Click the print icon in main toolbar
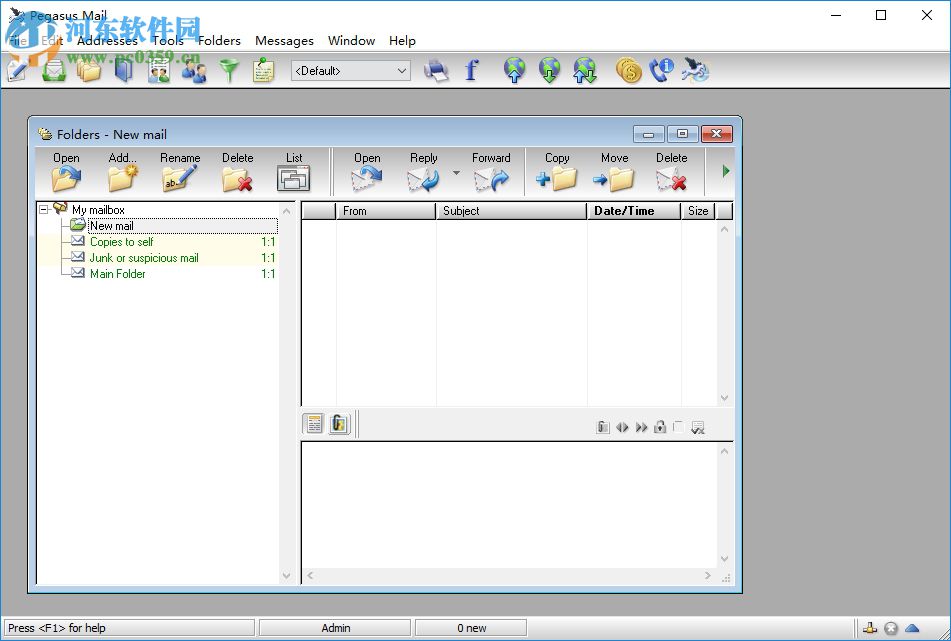The width and height of the screenshot is (951, 641). 436,71
